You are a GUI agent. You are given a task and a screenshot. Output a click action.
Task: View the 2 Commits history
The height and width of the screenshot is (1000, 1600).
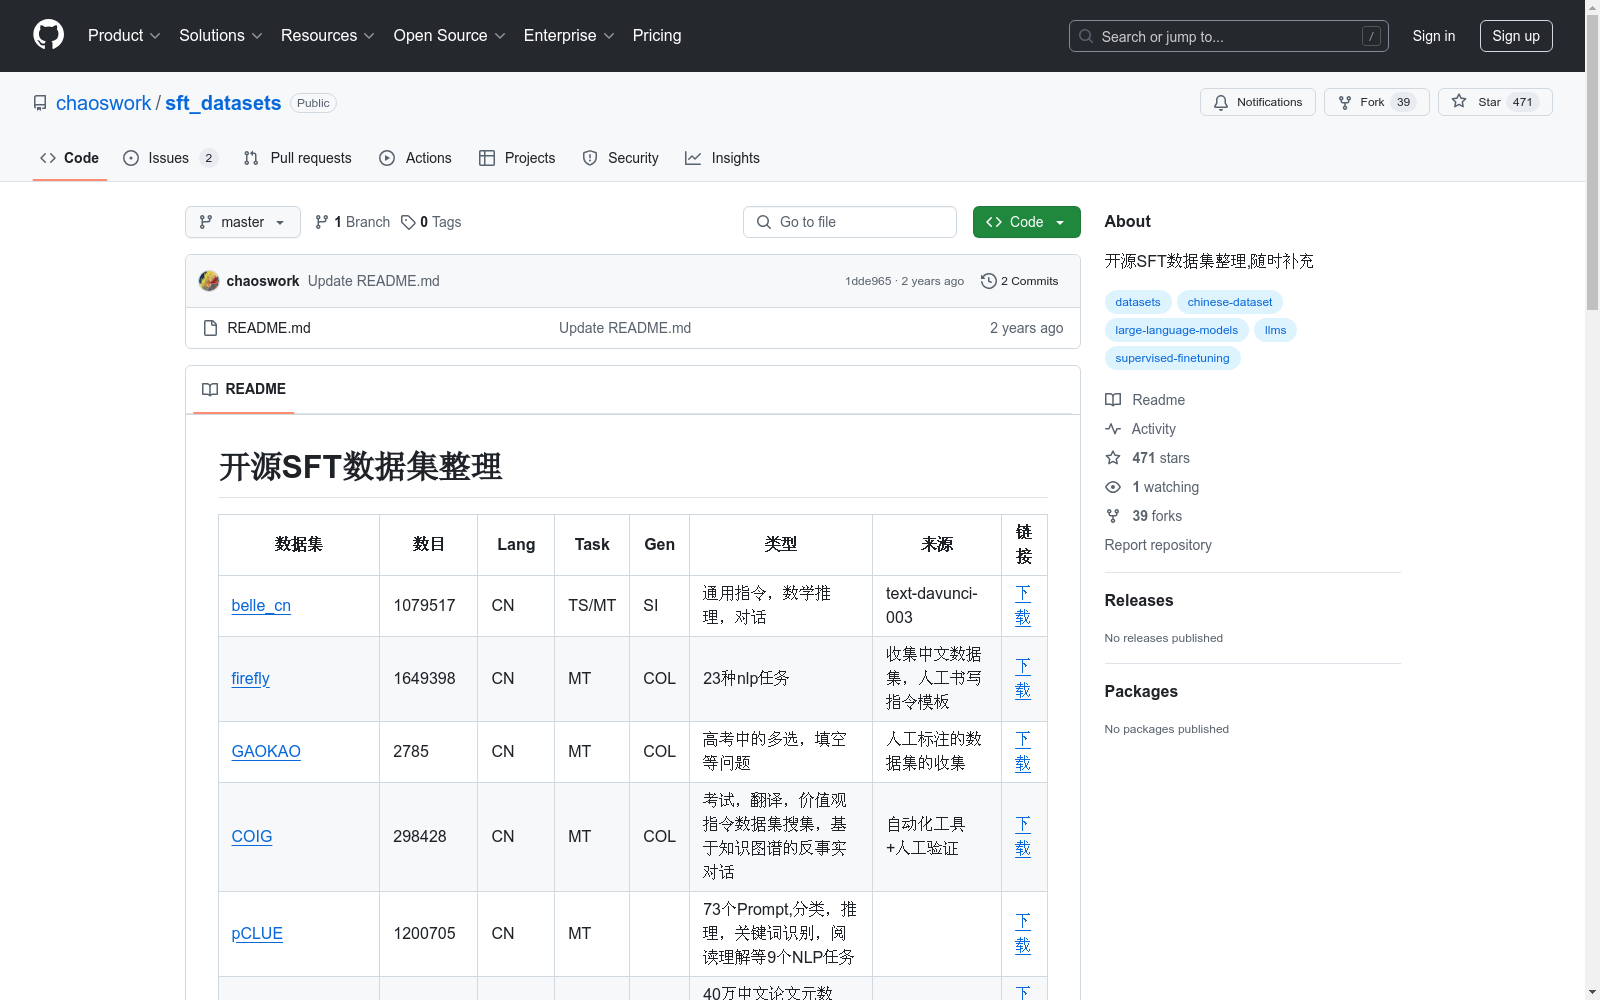click(x=1020, y=281)
